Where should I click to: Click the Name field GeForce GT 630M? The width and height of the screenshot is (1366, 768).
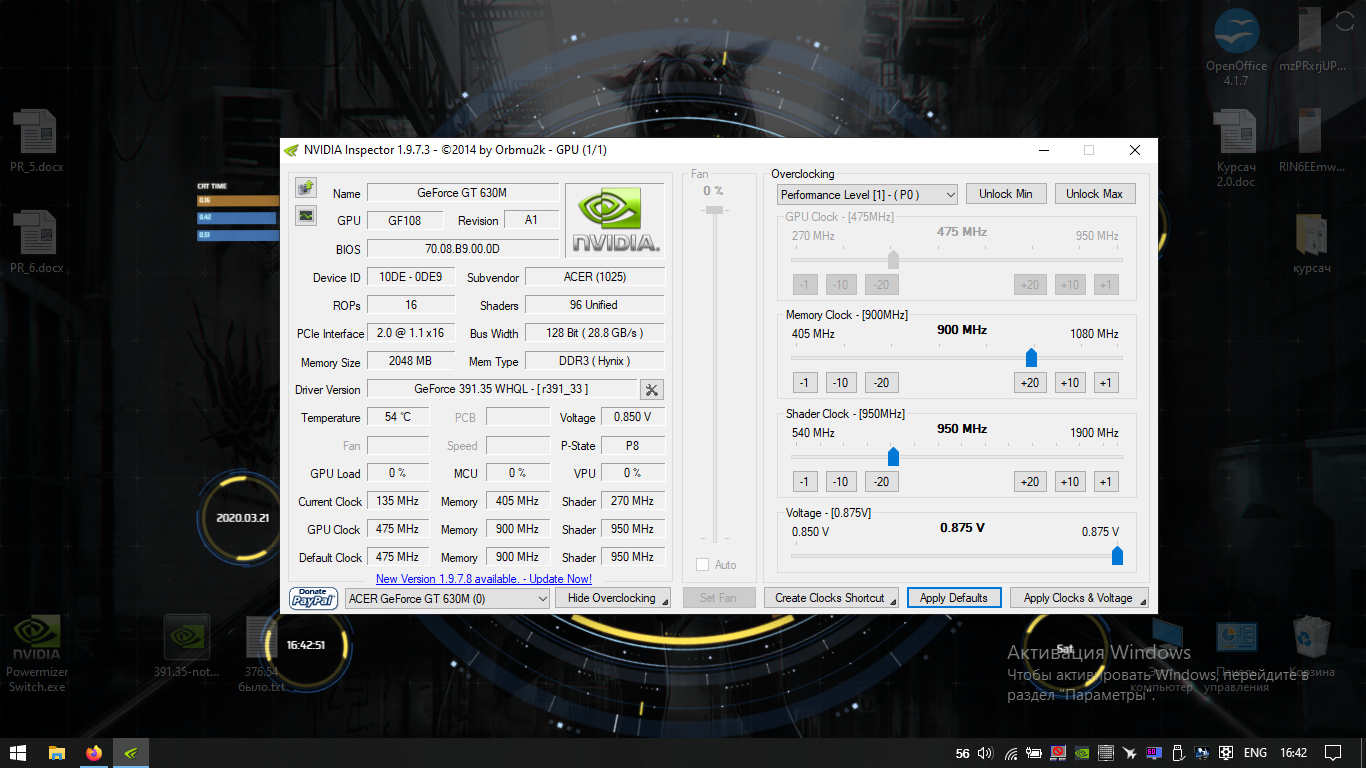point(463,193)
